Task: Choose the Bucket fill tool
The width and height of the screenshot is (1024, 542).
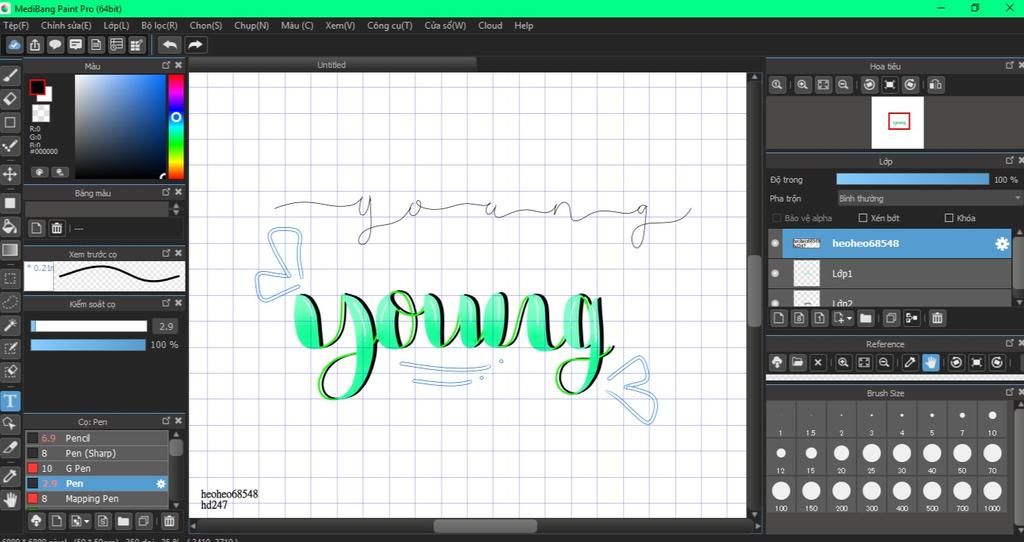Action: [x=10, y=226]
